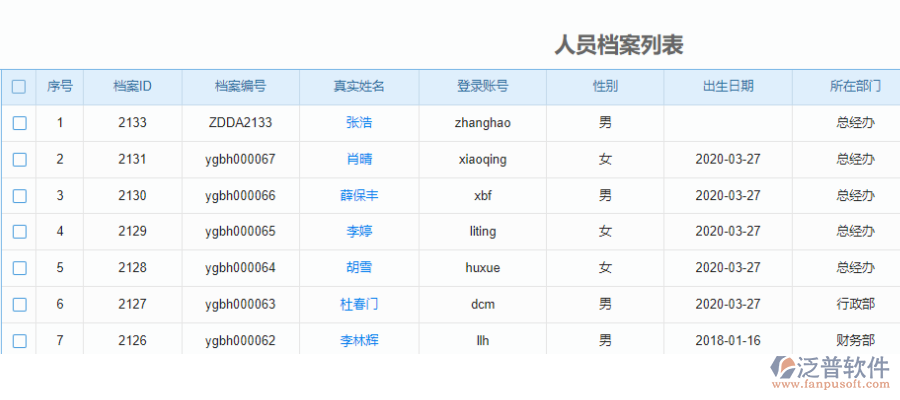Viewport: 900px width, 400px height.
Task: Sort table by 真实姓名 header
Action: (359, 87)
